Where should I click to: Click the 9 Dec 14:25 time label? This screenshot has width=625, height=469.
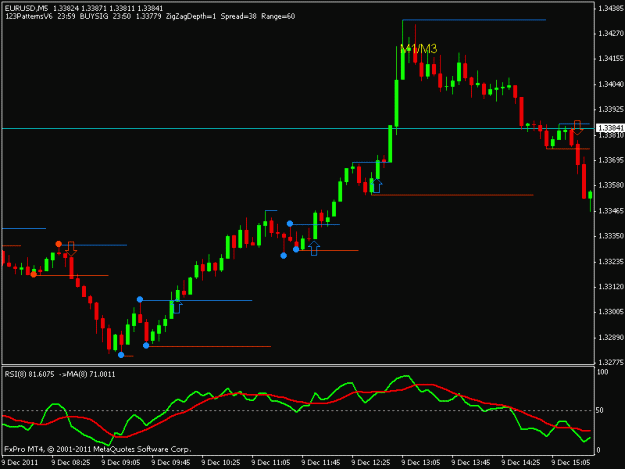click(521, 463)
